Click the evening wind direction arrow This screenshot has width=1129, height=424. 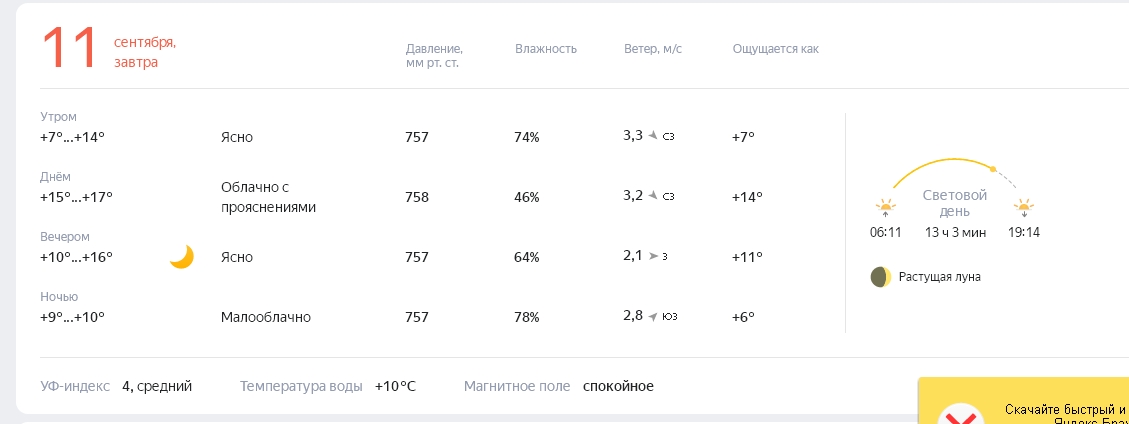pos(654,256)
